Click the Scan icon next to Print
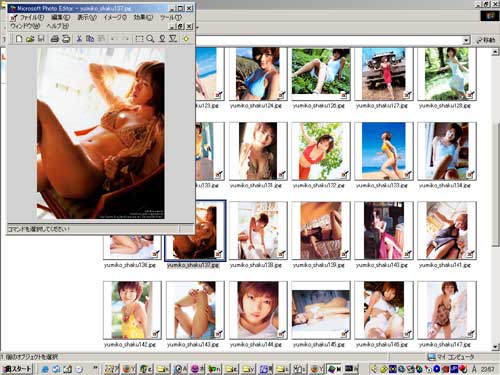 66,39
